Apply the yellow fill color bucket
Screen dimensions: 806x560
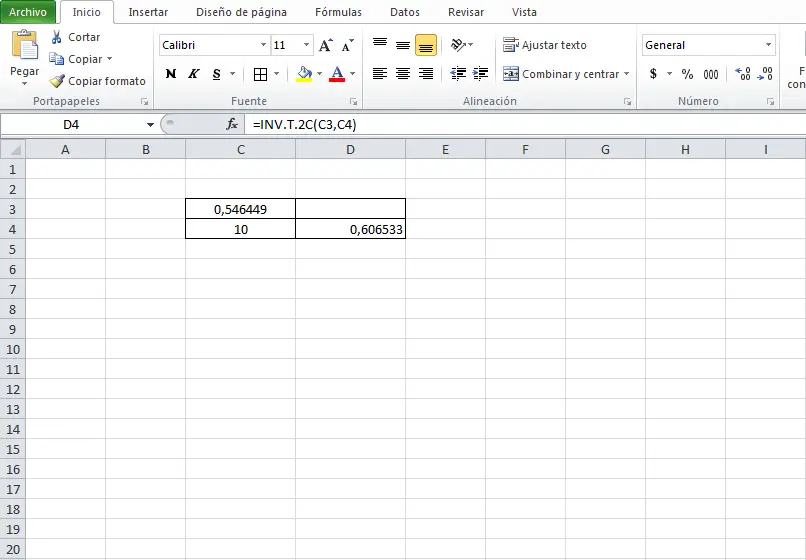click(x=304, y=74)
